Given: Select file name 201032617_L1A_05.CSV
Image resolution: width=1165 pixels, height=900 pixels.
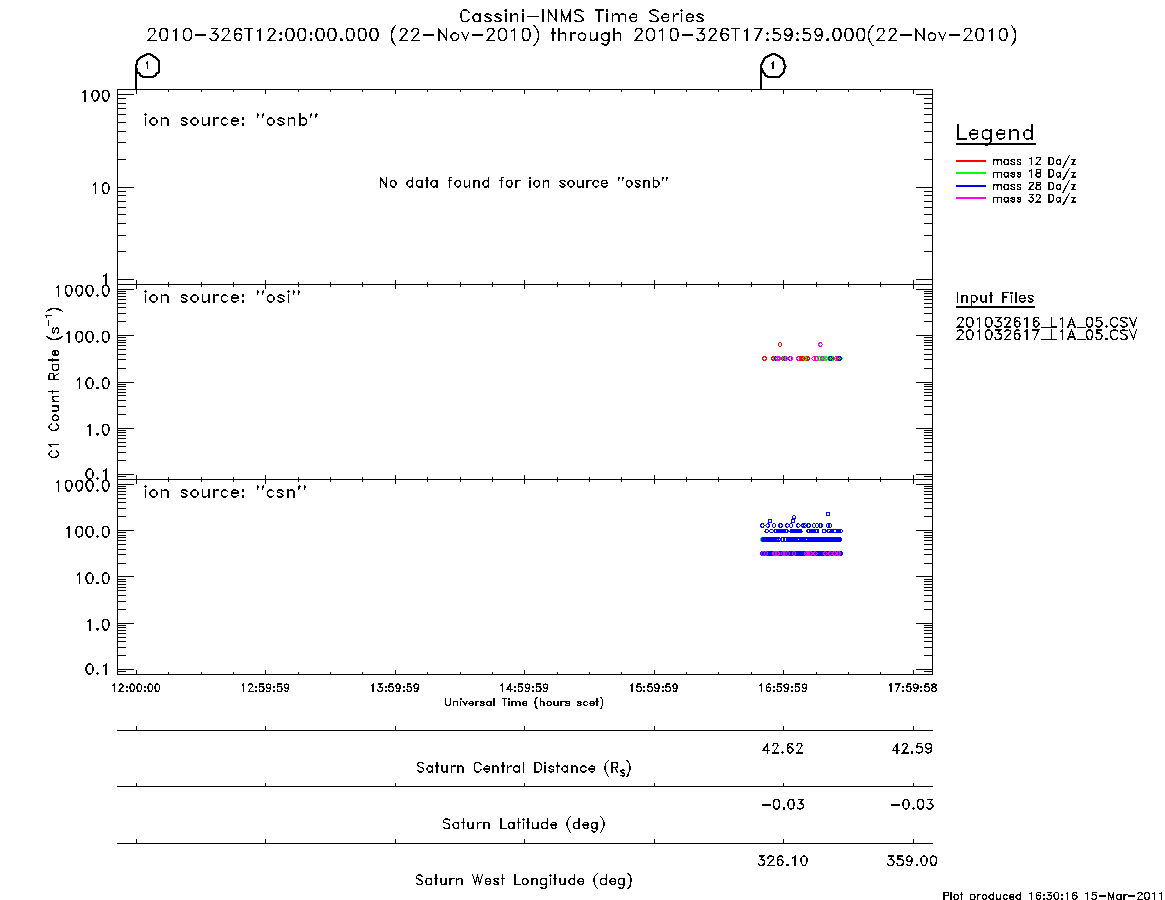Looking at the screenshot, I should pos(1046,335).
